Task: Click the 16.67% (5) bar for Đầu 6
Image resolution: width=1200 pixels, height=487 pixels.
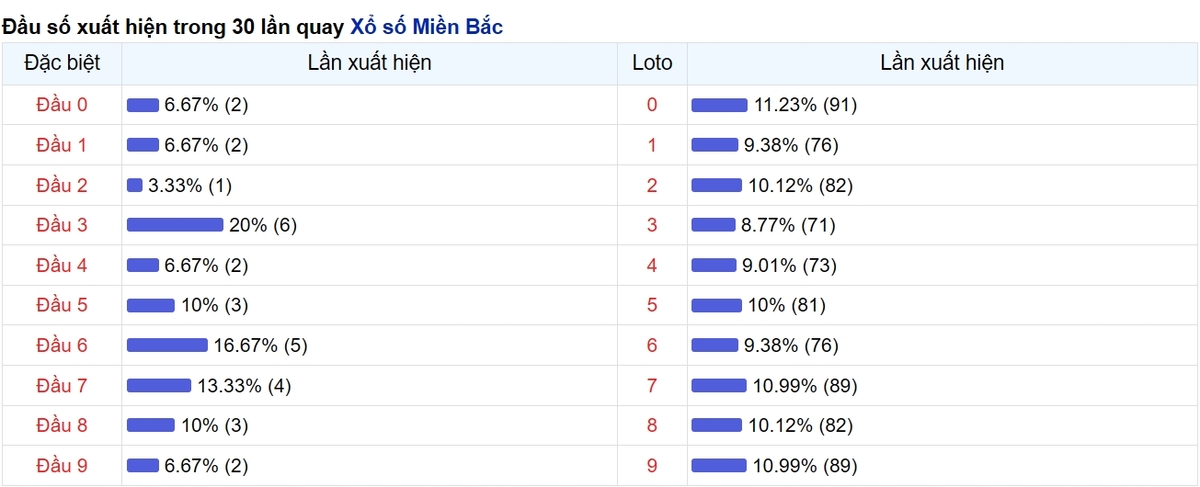Action: click(167, 345)
